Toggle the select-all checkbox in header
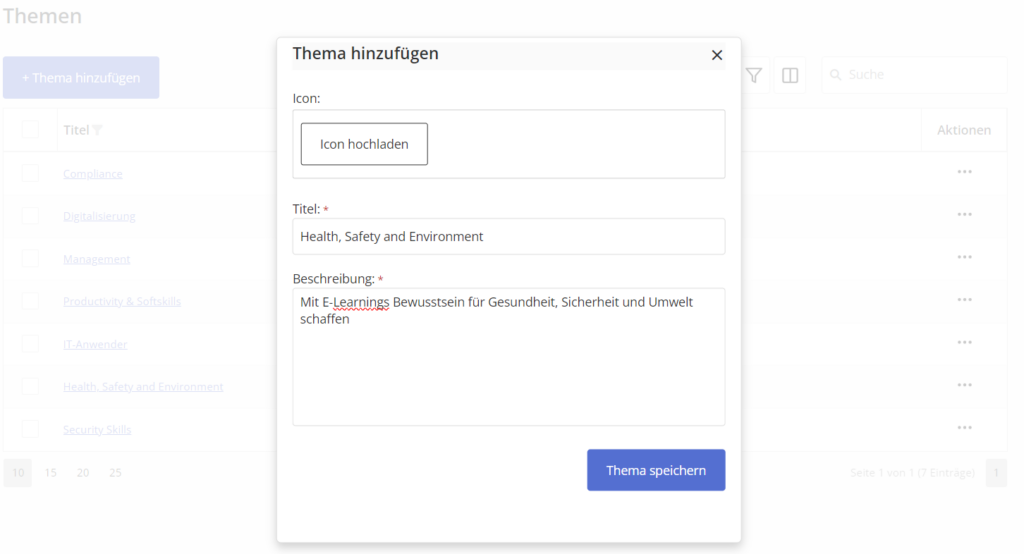The height and width of the screenshot is (554, 1024). pyautogui.click(x=30, y=129)
